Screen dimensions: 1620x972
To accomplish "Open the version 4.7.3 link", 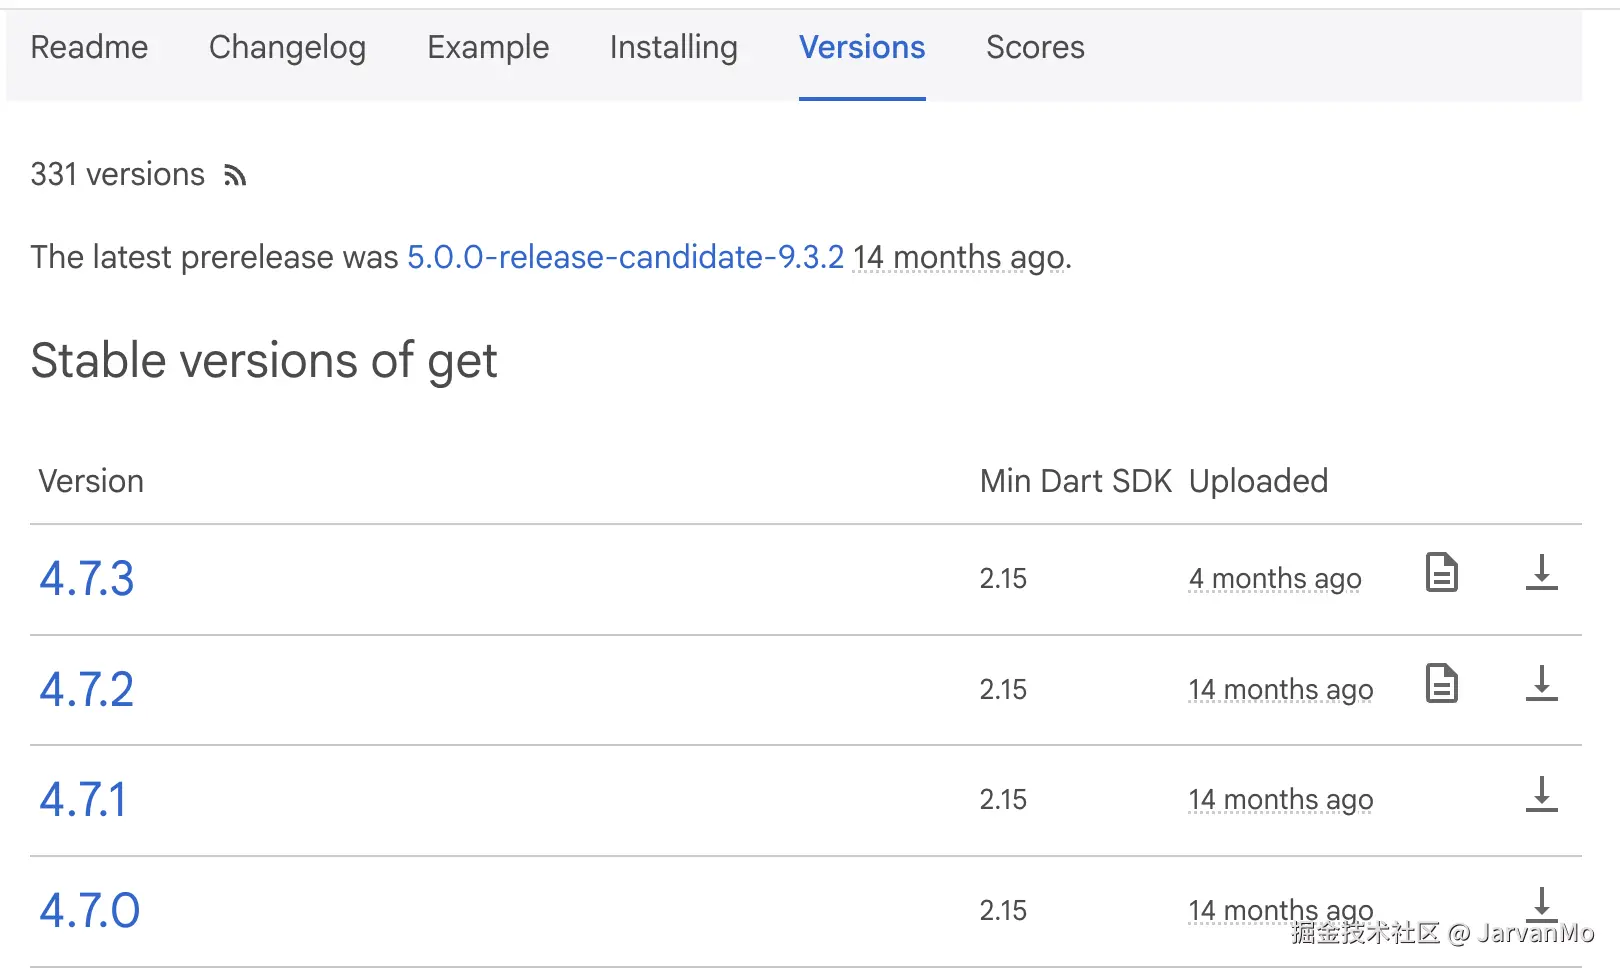I will click(x=87, y=579).
